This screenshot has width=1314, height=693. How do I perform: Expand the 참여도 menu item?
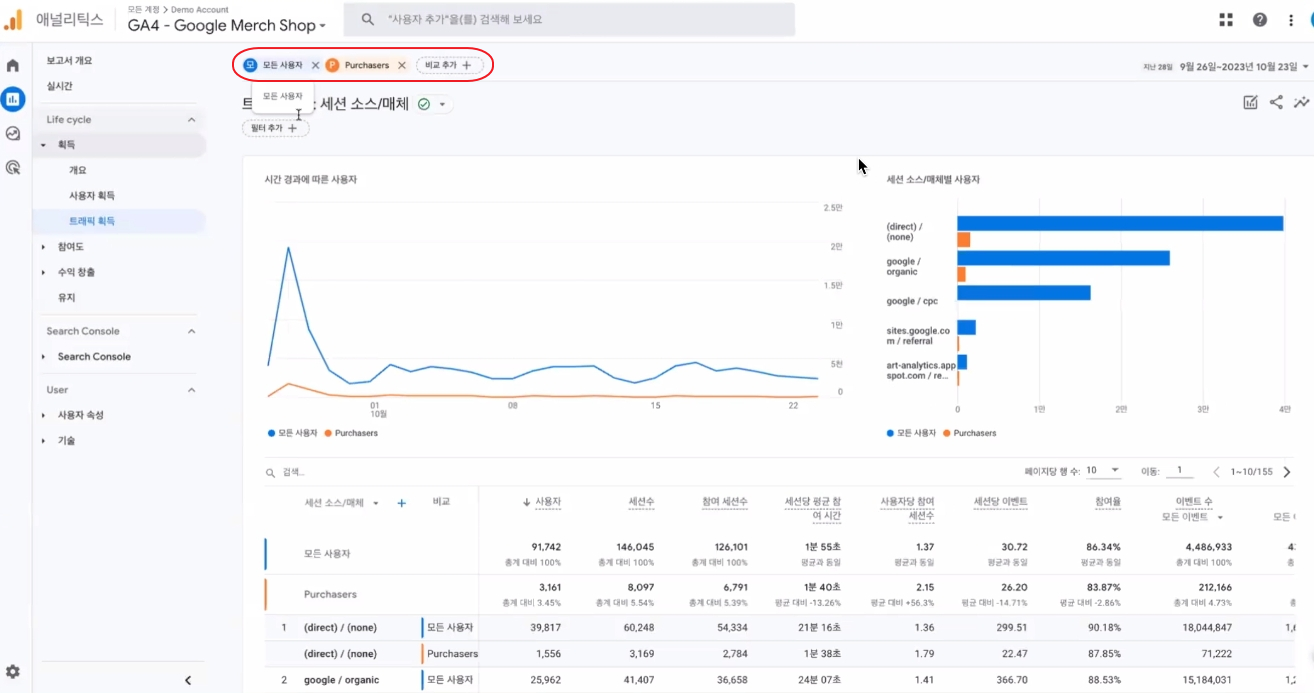coord(43,247)
